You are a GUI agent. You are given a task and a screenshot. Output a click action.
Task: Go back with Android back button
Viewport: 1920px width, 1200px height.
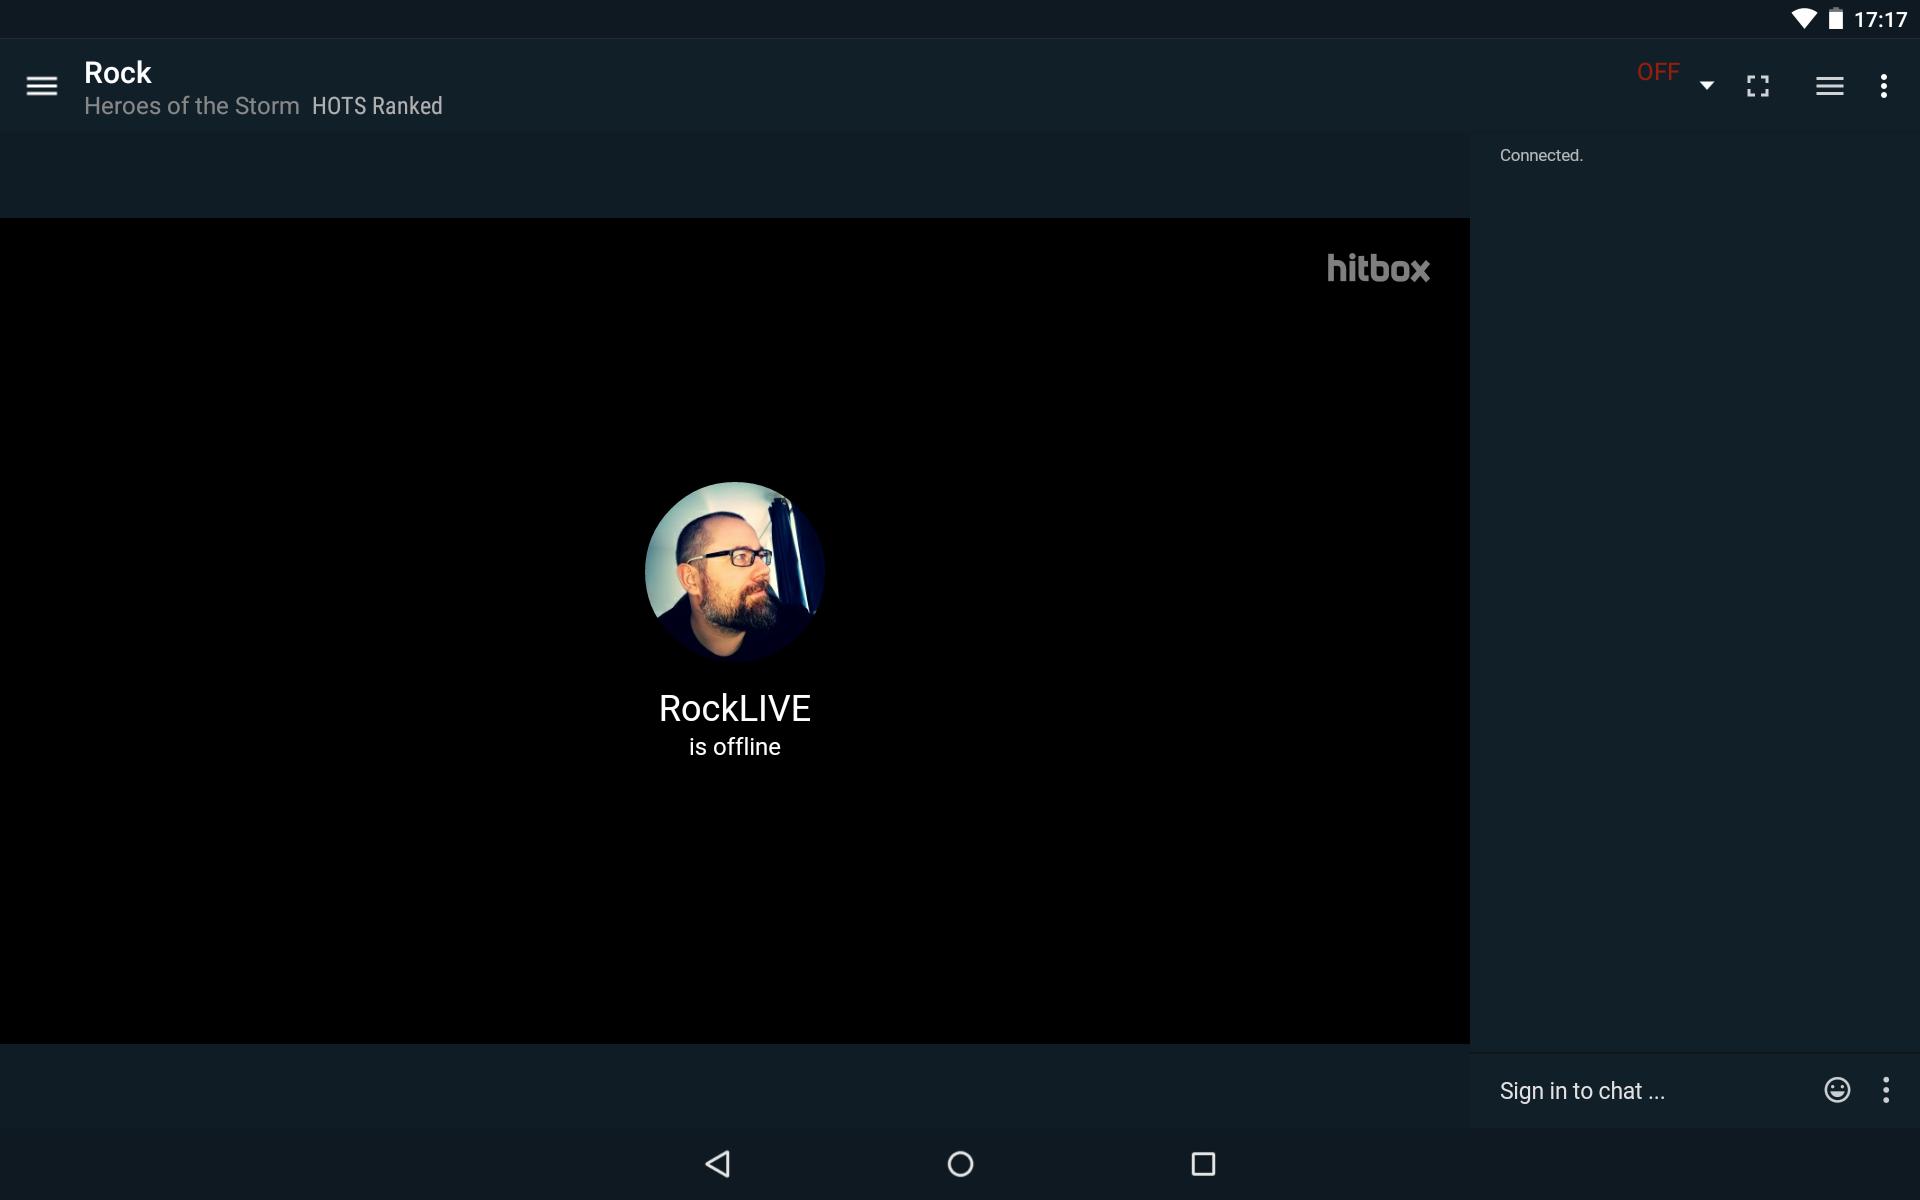pyautogui.click(x=718, y=1164)
